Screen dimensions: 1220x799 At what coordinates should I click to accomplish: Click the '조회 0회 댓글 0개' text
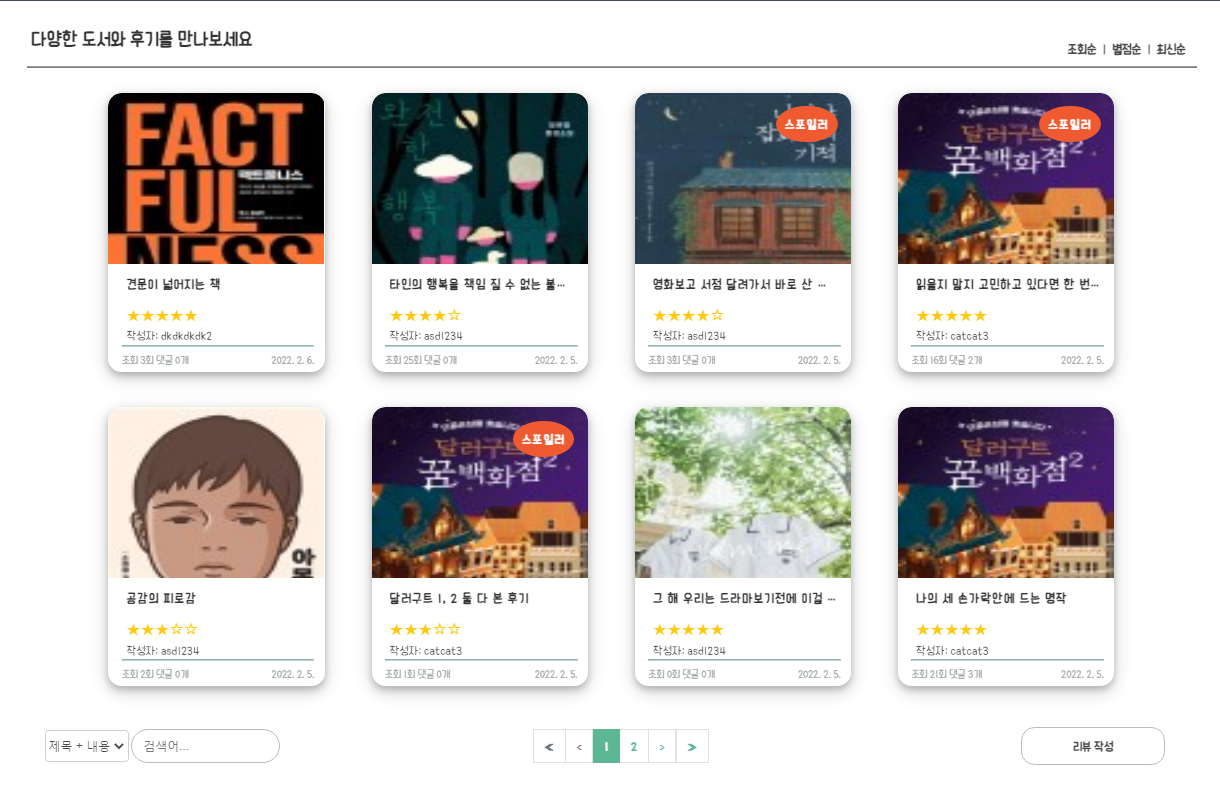coord(682,674)
